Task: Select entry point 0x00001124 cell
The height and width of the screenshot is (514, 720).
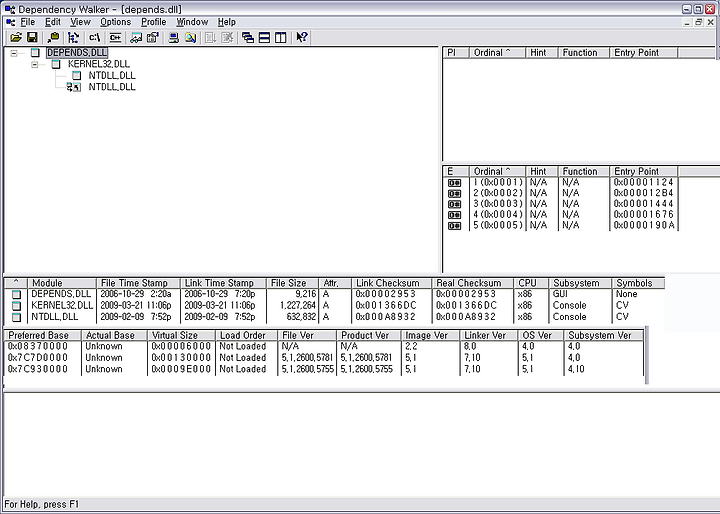Action: pos(643,182)
